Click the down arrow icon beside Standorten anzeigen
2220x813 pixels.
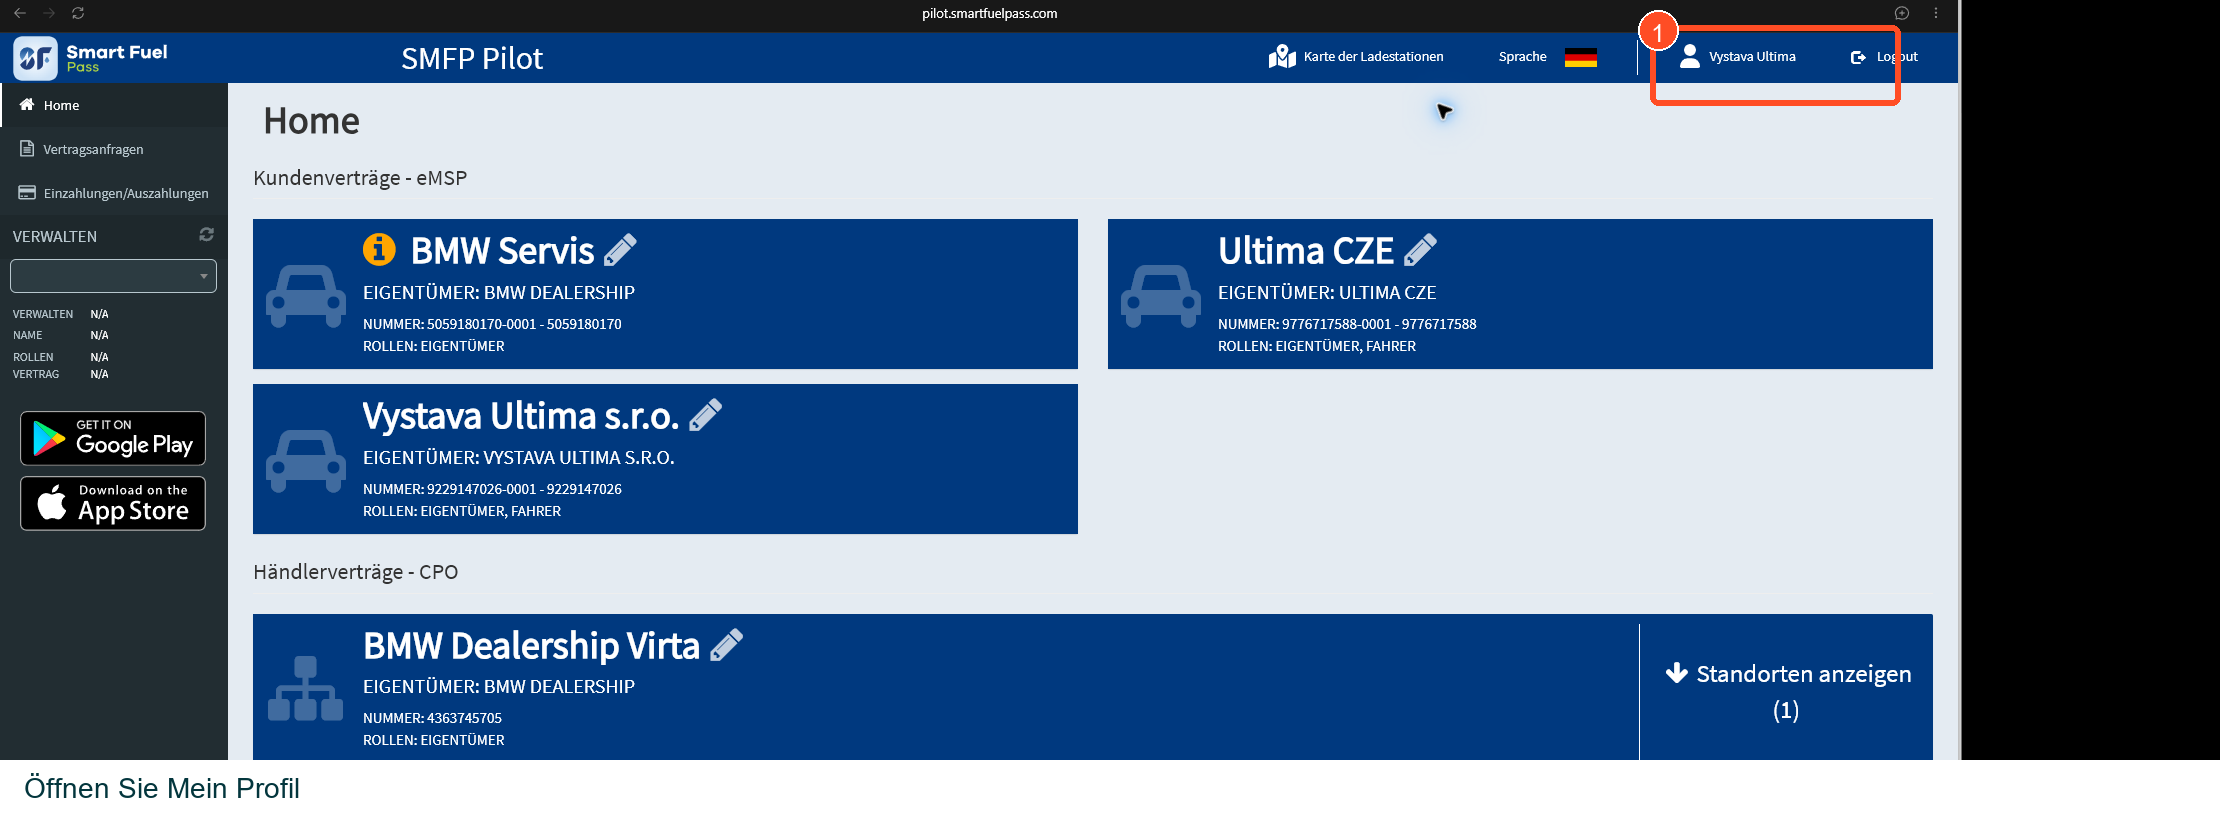click(x=1677, y=673)
